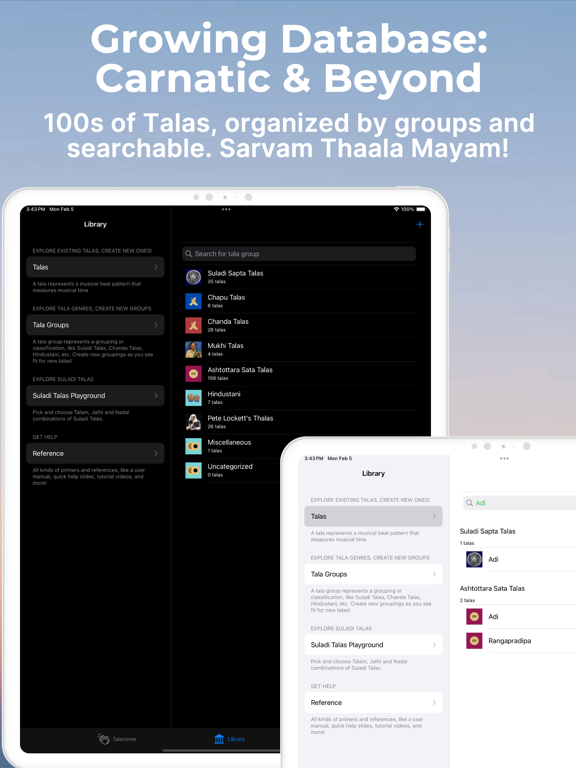This screenshot has width=576, height=768.
Task: Select 'Ashtottara Sata Talas' row in dark iPad
Action: (x=240, y=370)
